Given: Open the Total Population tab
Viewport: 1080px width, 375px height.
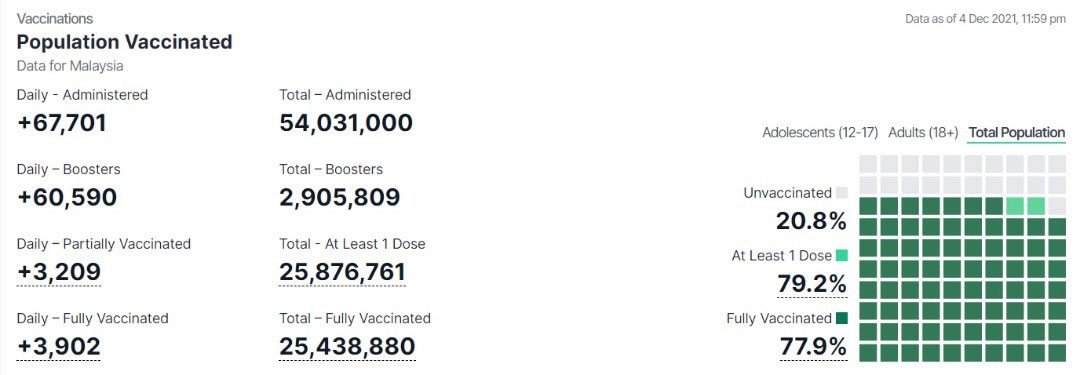Looking at the screenshot, I should pos(1017,132).
